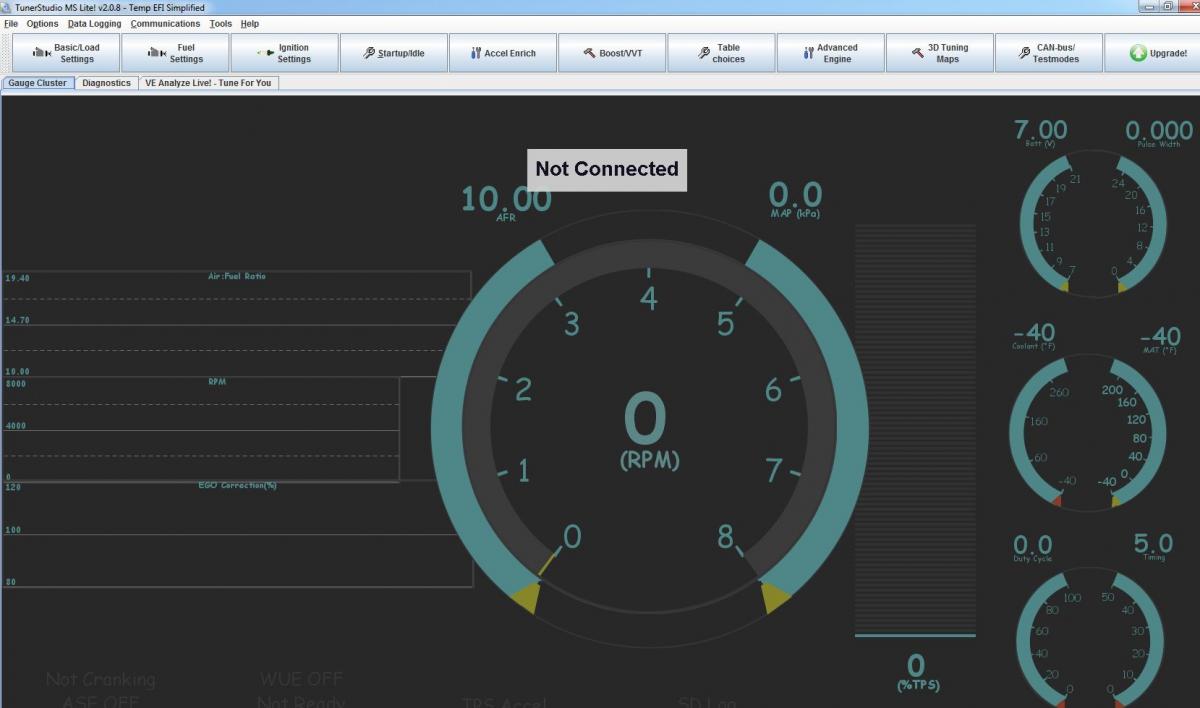
Task: Click the Duty Cycle 0.0 readout
Action: (x=1032, y=547)
